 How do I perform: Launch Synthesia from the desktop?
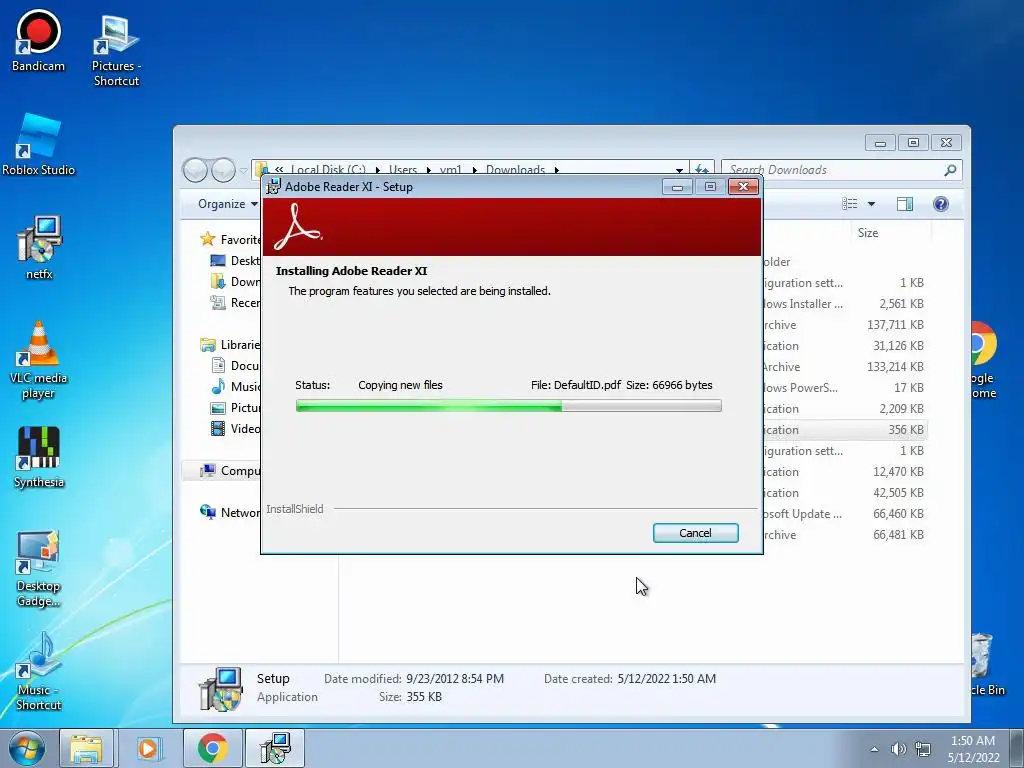coord(39,457)
